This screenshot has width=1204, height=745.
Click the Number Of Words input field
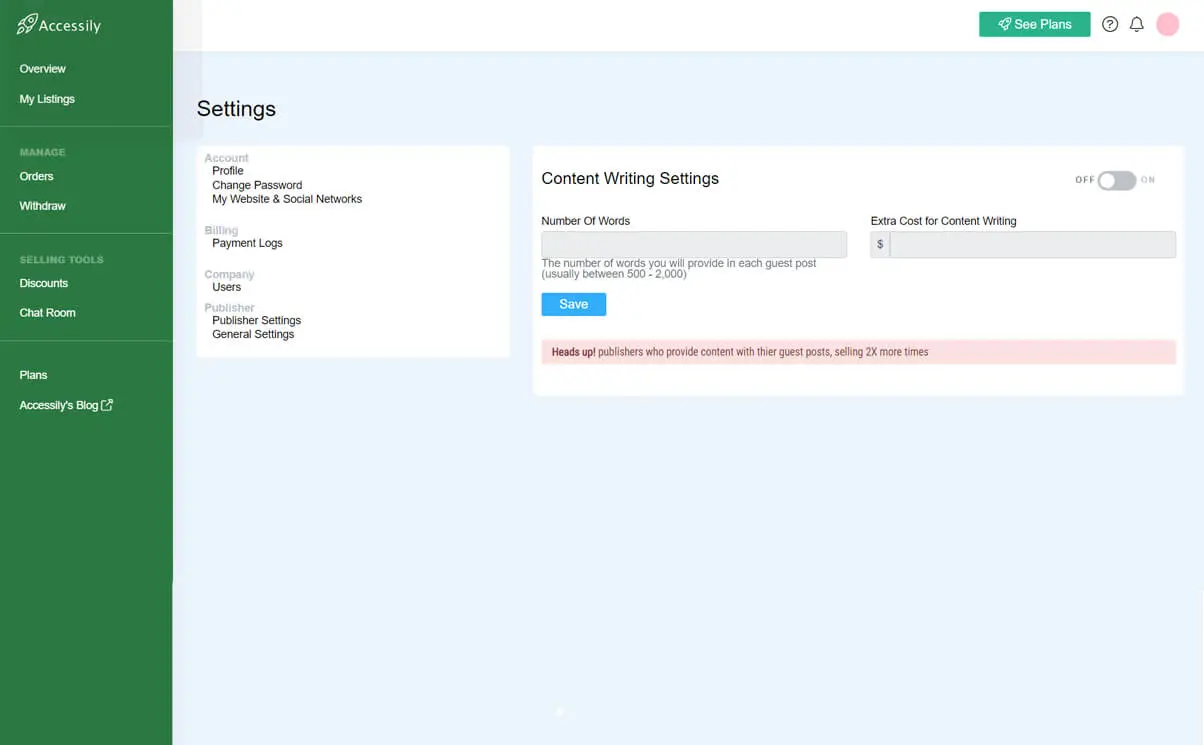click(x=694, y=244)
